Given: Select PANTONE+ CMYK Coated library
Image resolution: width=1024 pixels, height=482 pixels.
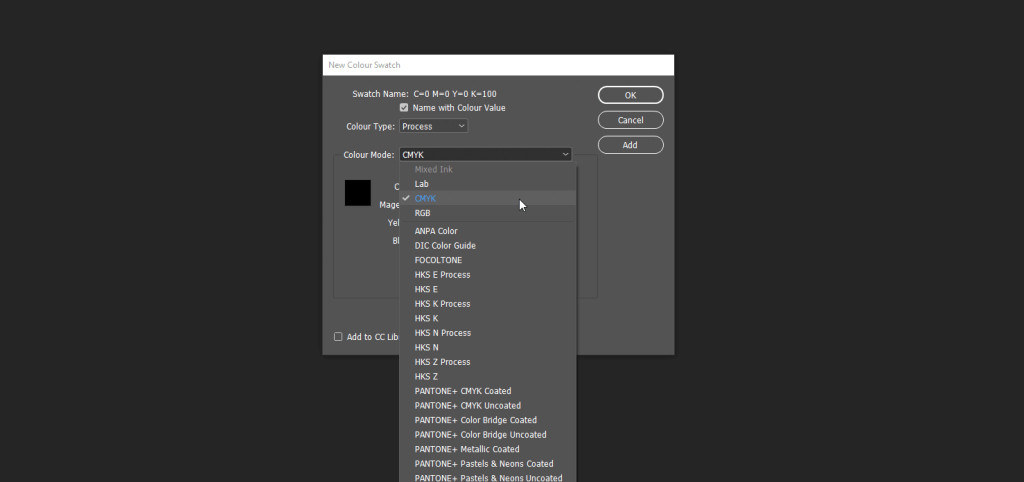Looking at the screenshot, I should tap(463, 391).
